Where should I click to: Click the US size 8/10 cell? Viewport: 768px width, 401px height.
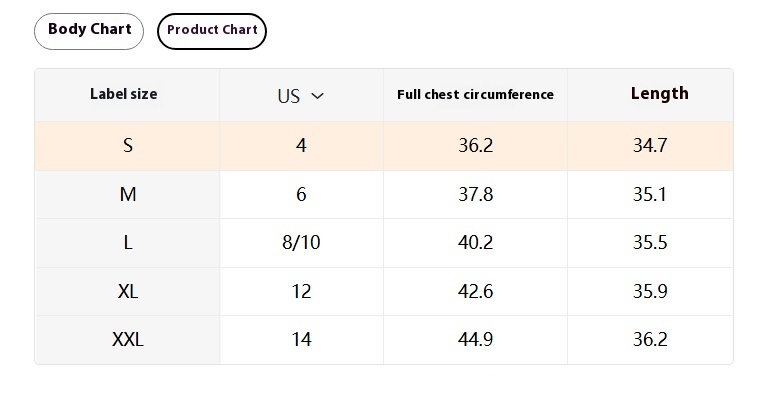click(x=301, y=242)
